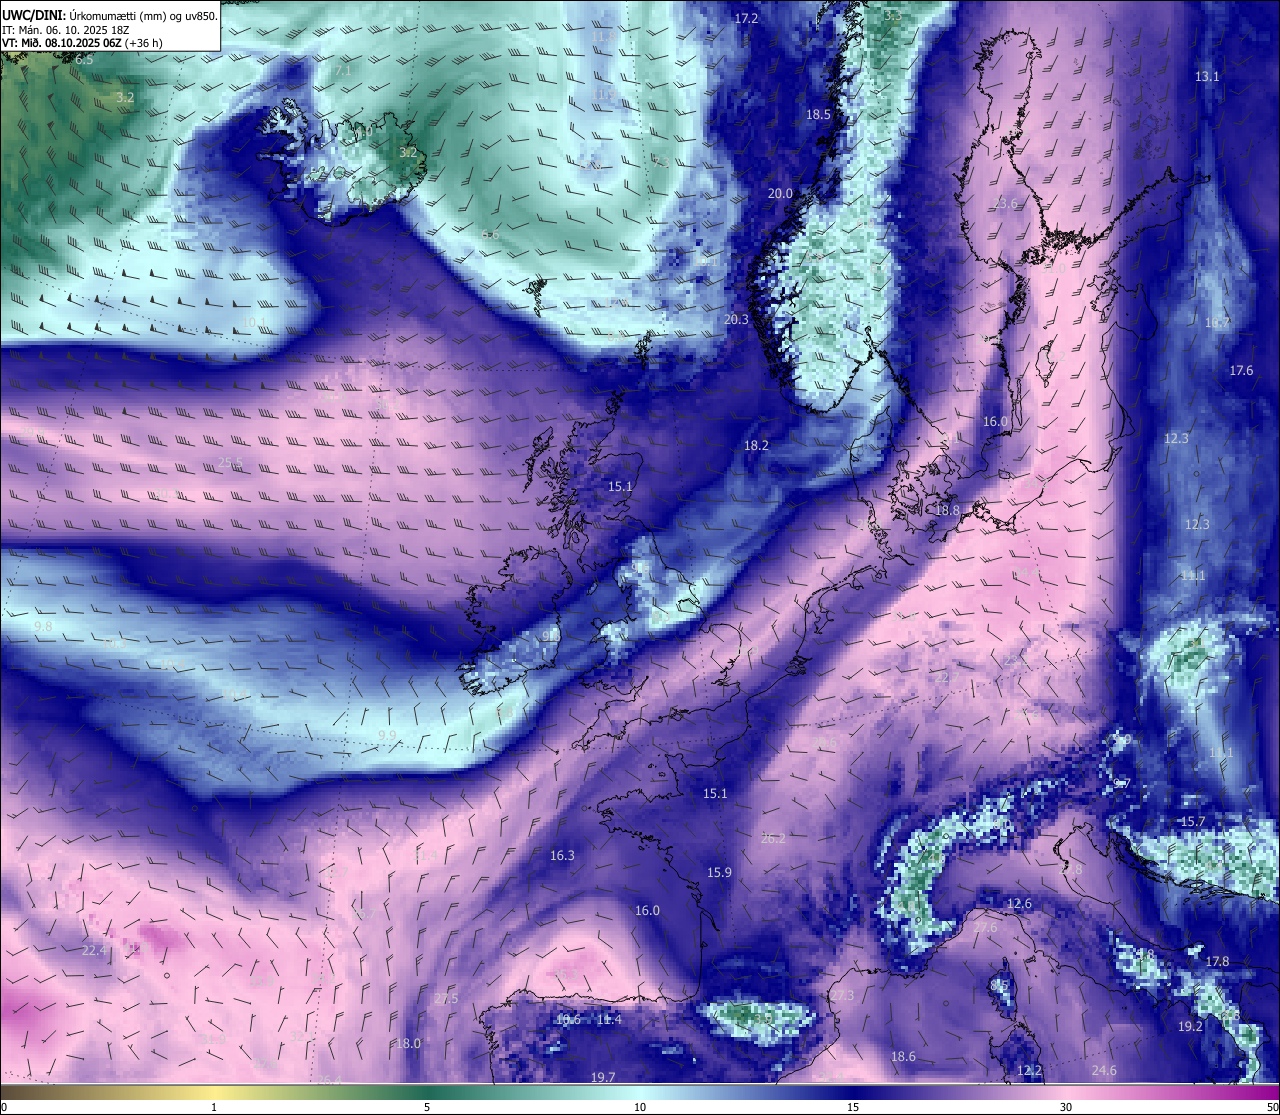Click the 30 tick on the color scale
This screenshot has width=1280, height=1115.
[1066, 1107]
